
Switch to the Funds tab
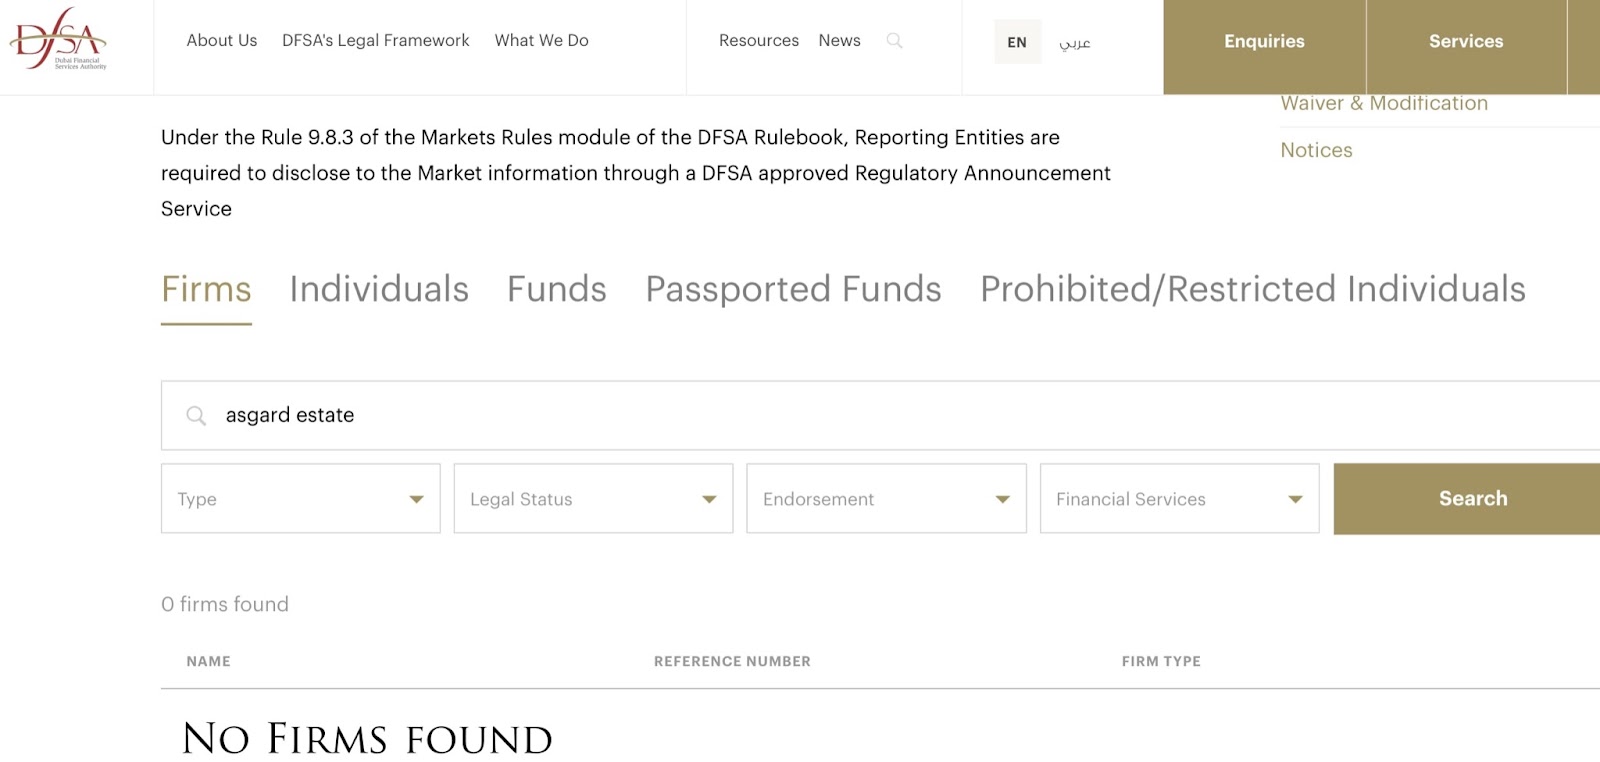pos(557,290)
